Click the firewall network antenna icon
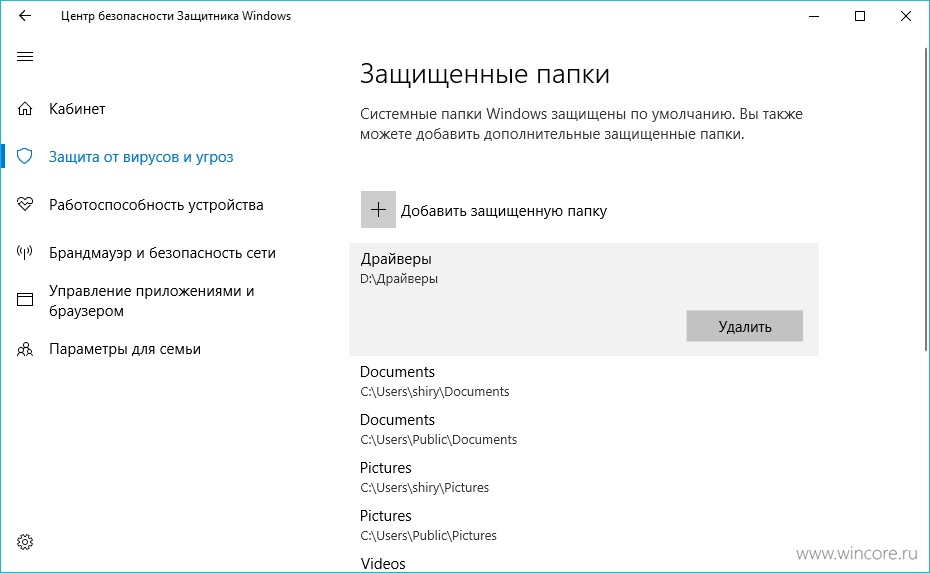 (x=25, y=253)
